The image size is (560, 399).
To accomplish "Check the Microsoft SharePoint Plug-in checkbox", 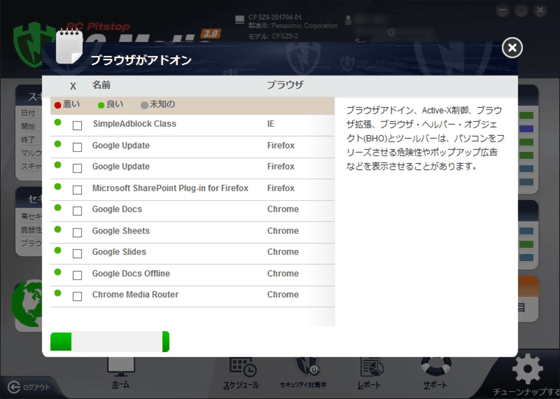I will point(77,190).
